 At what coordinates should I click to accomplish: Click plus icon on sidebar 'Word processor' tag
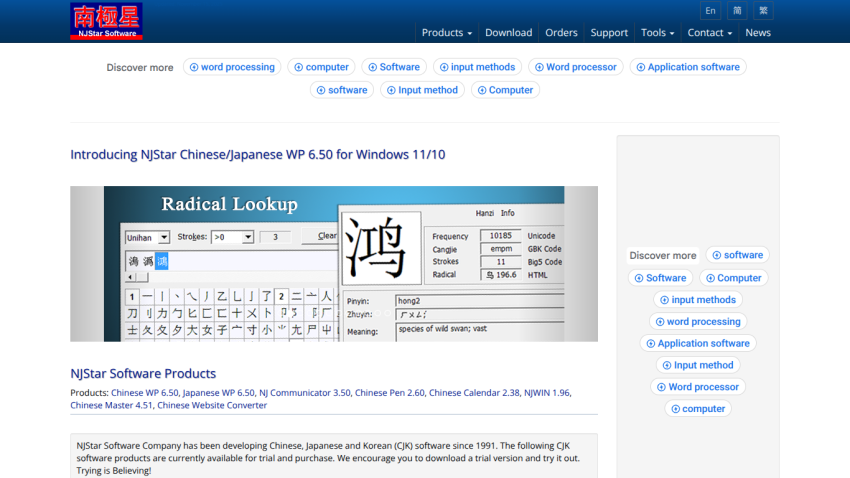(661, 387)
